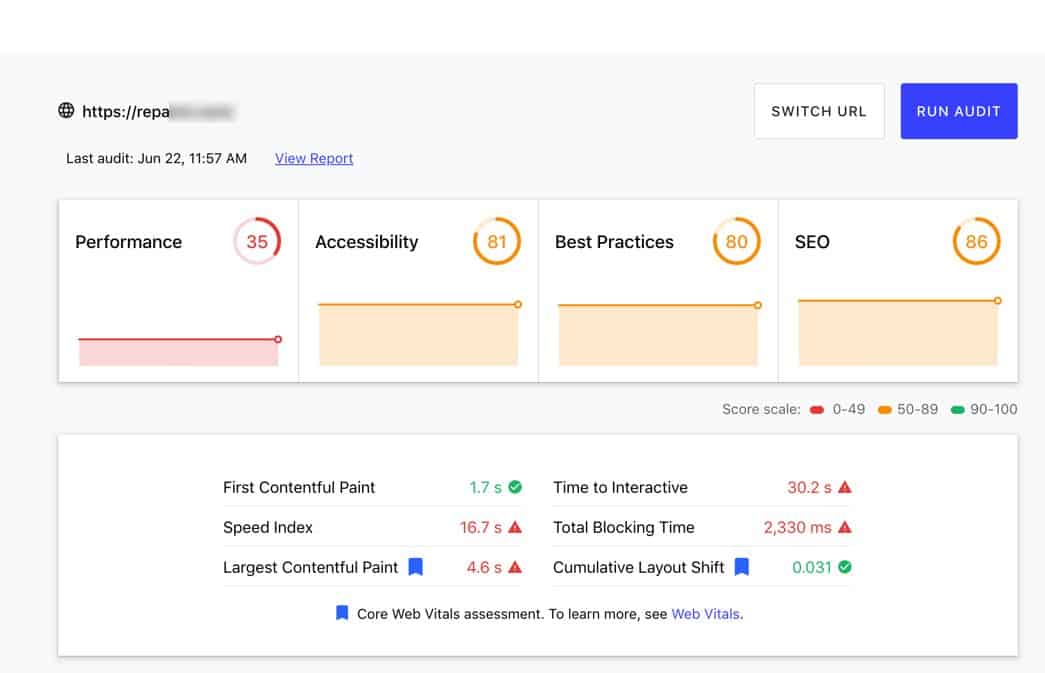The image size is (1045, 673).
Task: Click the audited URL text starting with https://repa
Action: pyautogui.click(x=158, y=111)
